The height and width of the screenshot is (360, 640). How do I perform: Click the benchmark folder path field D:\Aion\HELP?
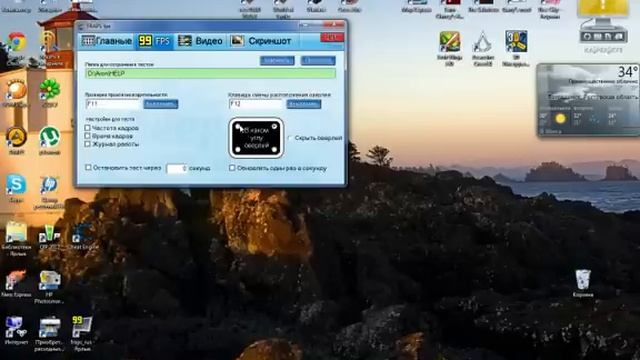(x=210, y=73)
